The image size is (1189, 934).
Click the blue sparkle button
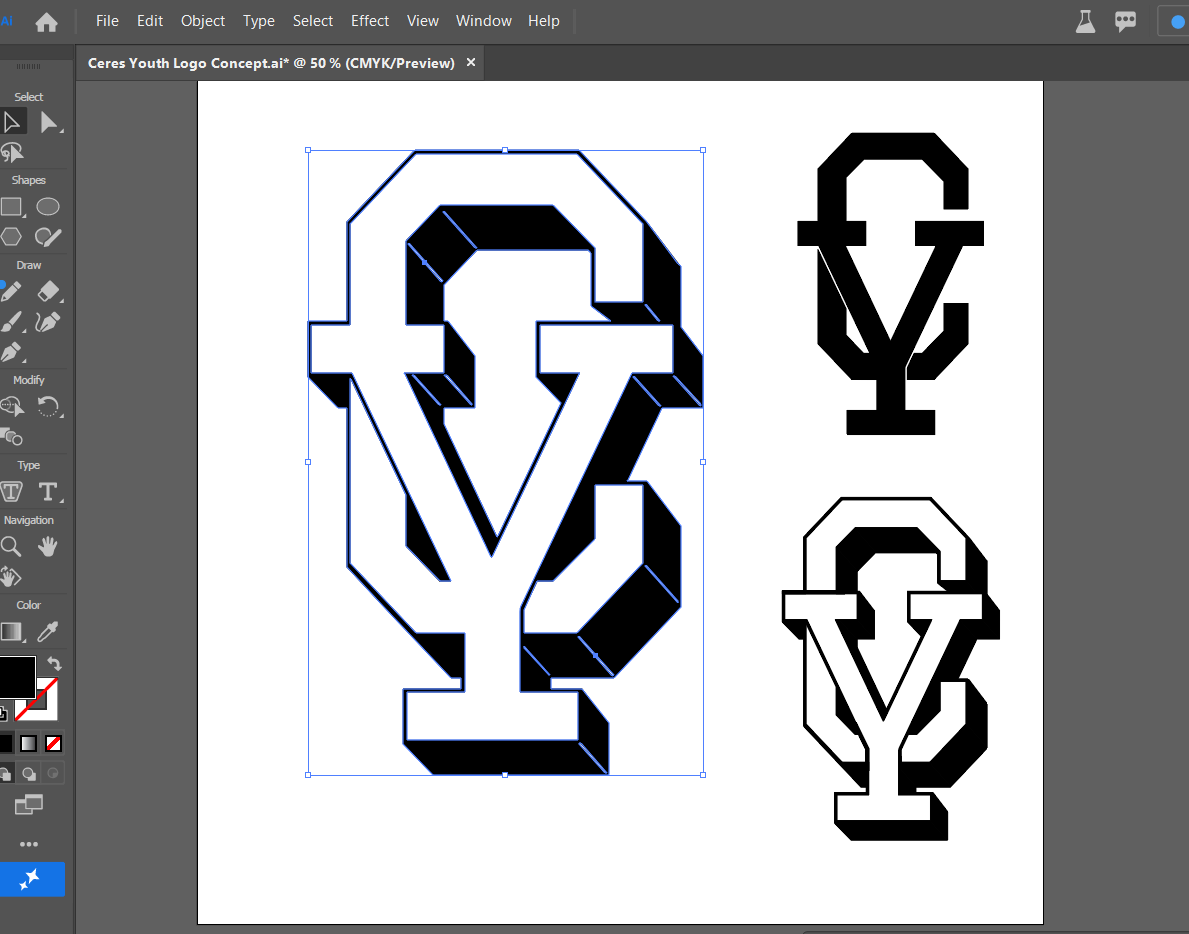tap(31, 879)
